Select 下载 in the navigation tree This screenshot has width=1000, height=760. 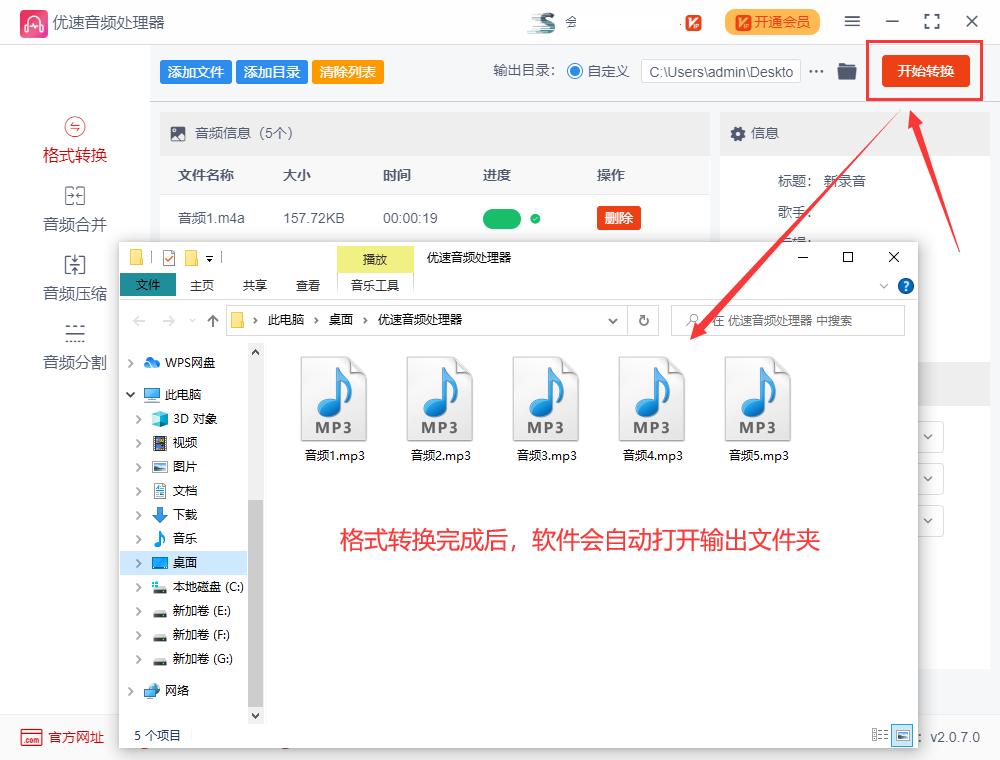(x=184, y=515)
